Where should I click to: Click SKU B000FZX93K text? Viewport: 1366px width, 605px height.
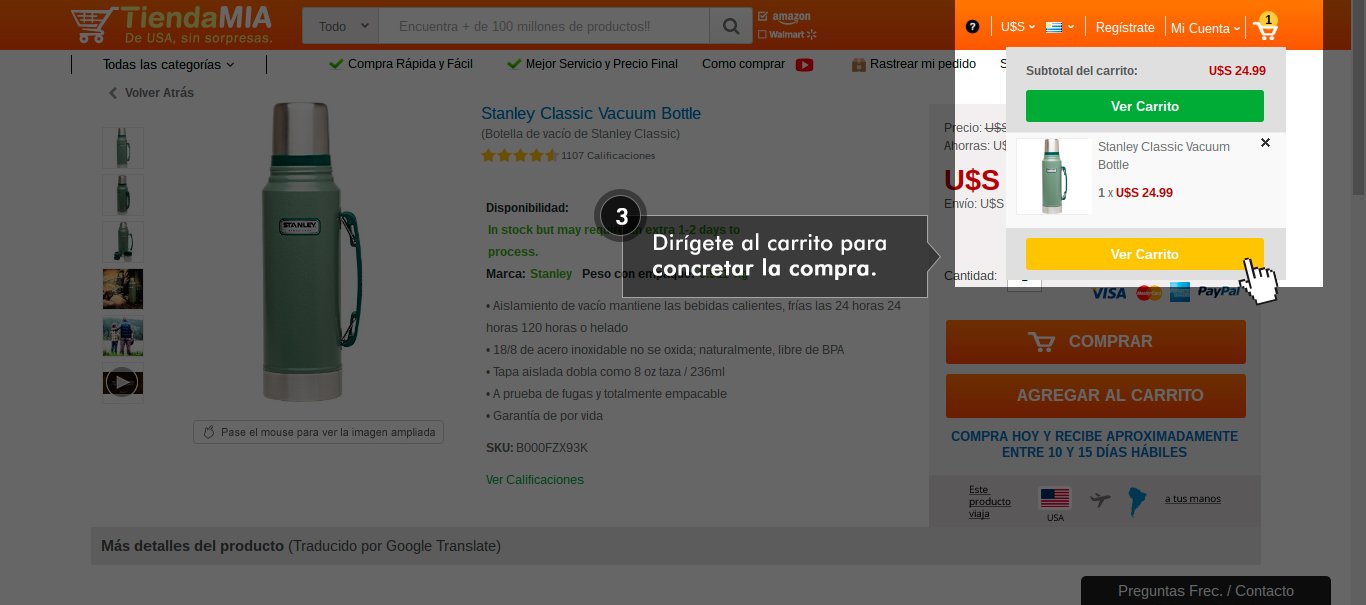tap(537, 448)
